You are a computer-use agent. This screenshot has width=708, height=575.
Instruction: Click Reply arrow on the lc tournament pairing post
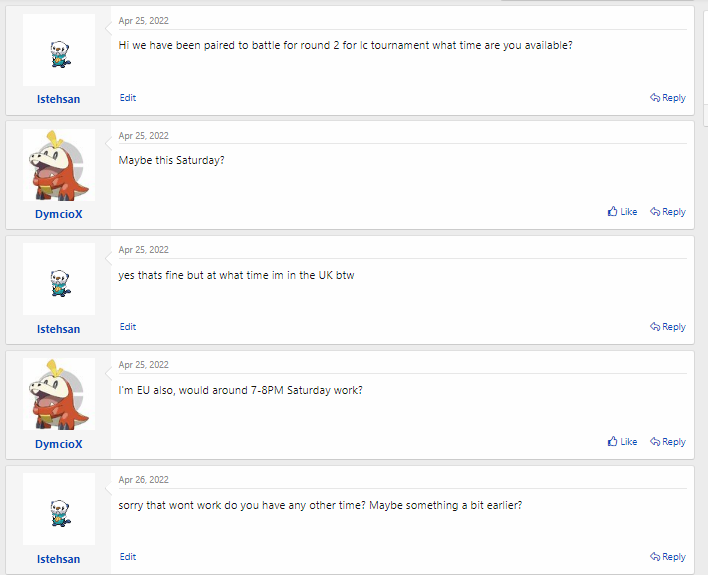[x=667, y=98]
